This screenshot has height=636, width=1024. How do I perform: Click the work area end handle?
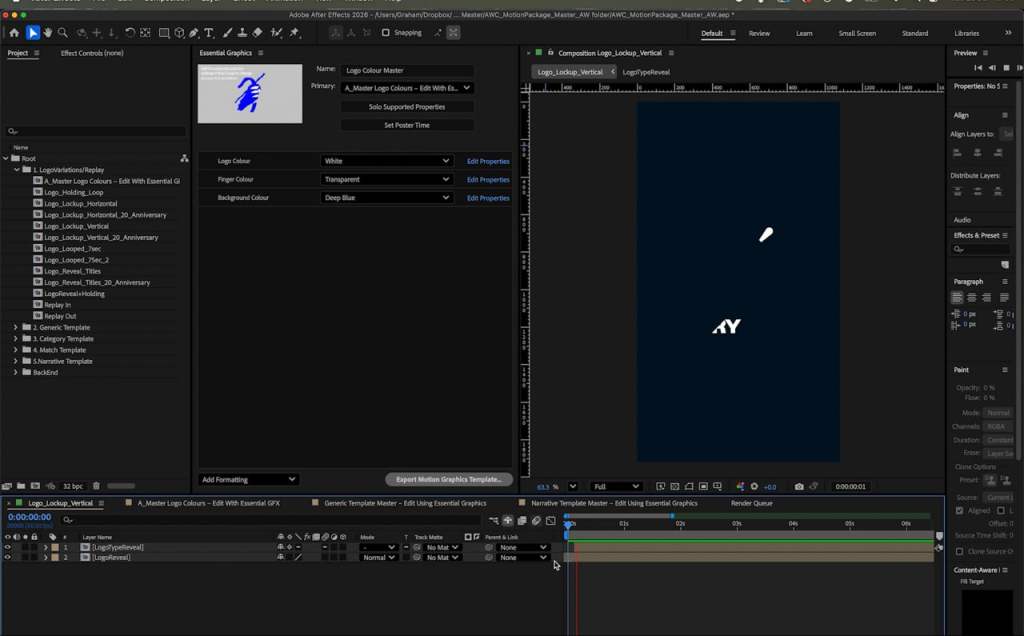pyautogui.click(x=672, y=516)
